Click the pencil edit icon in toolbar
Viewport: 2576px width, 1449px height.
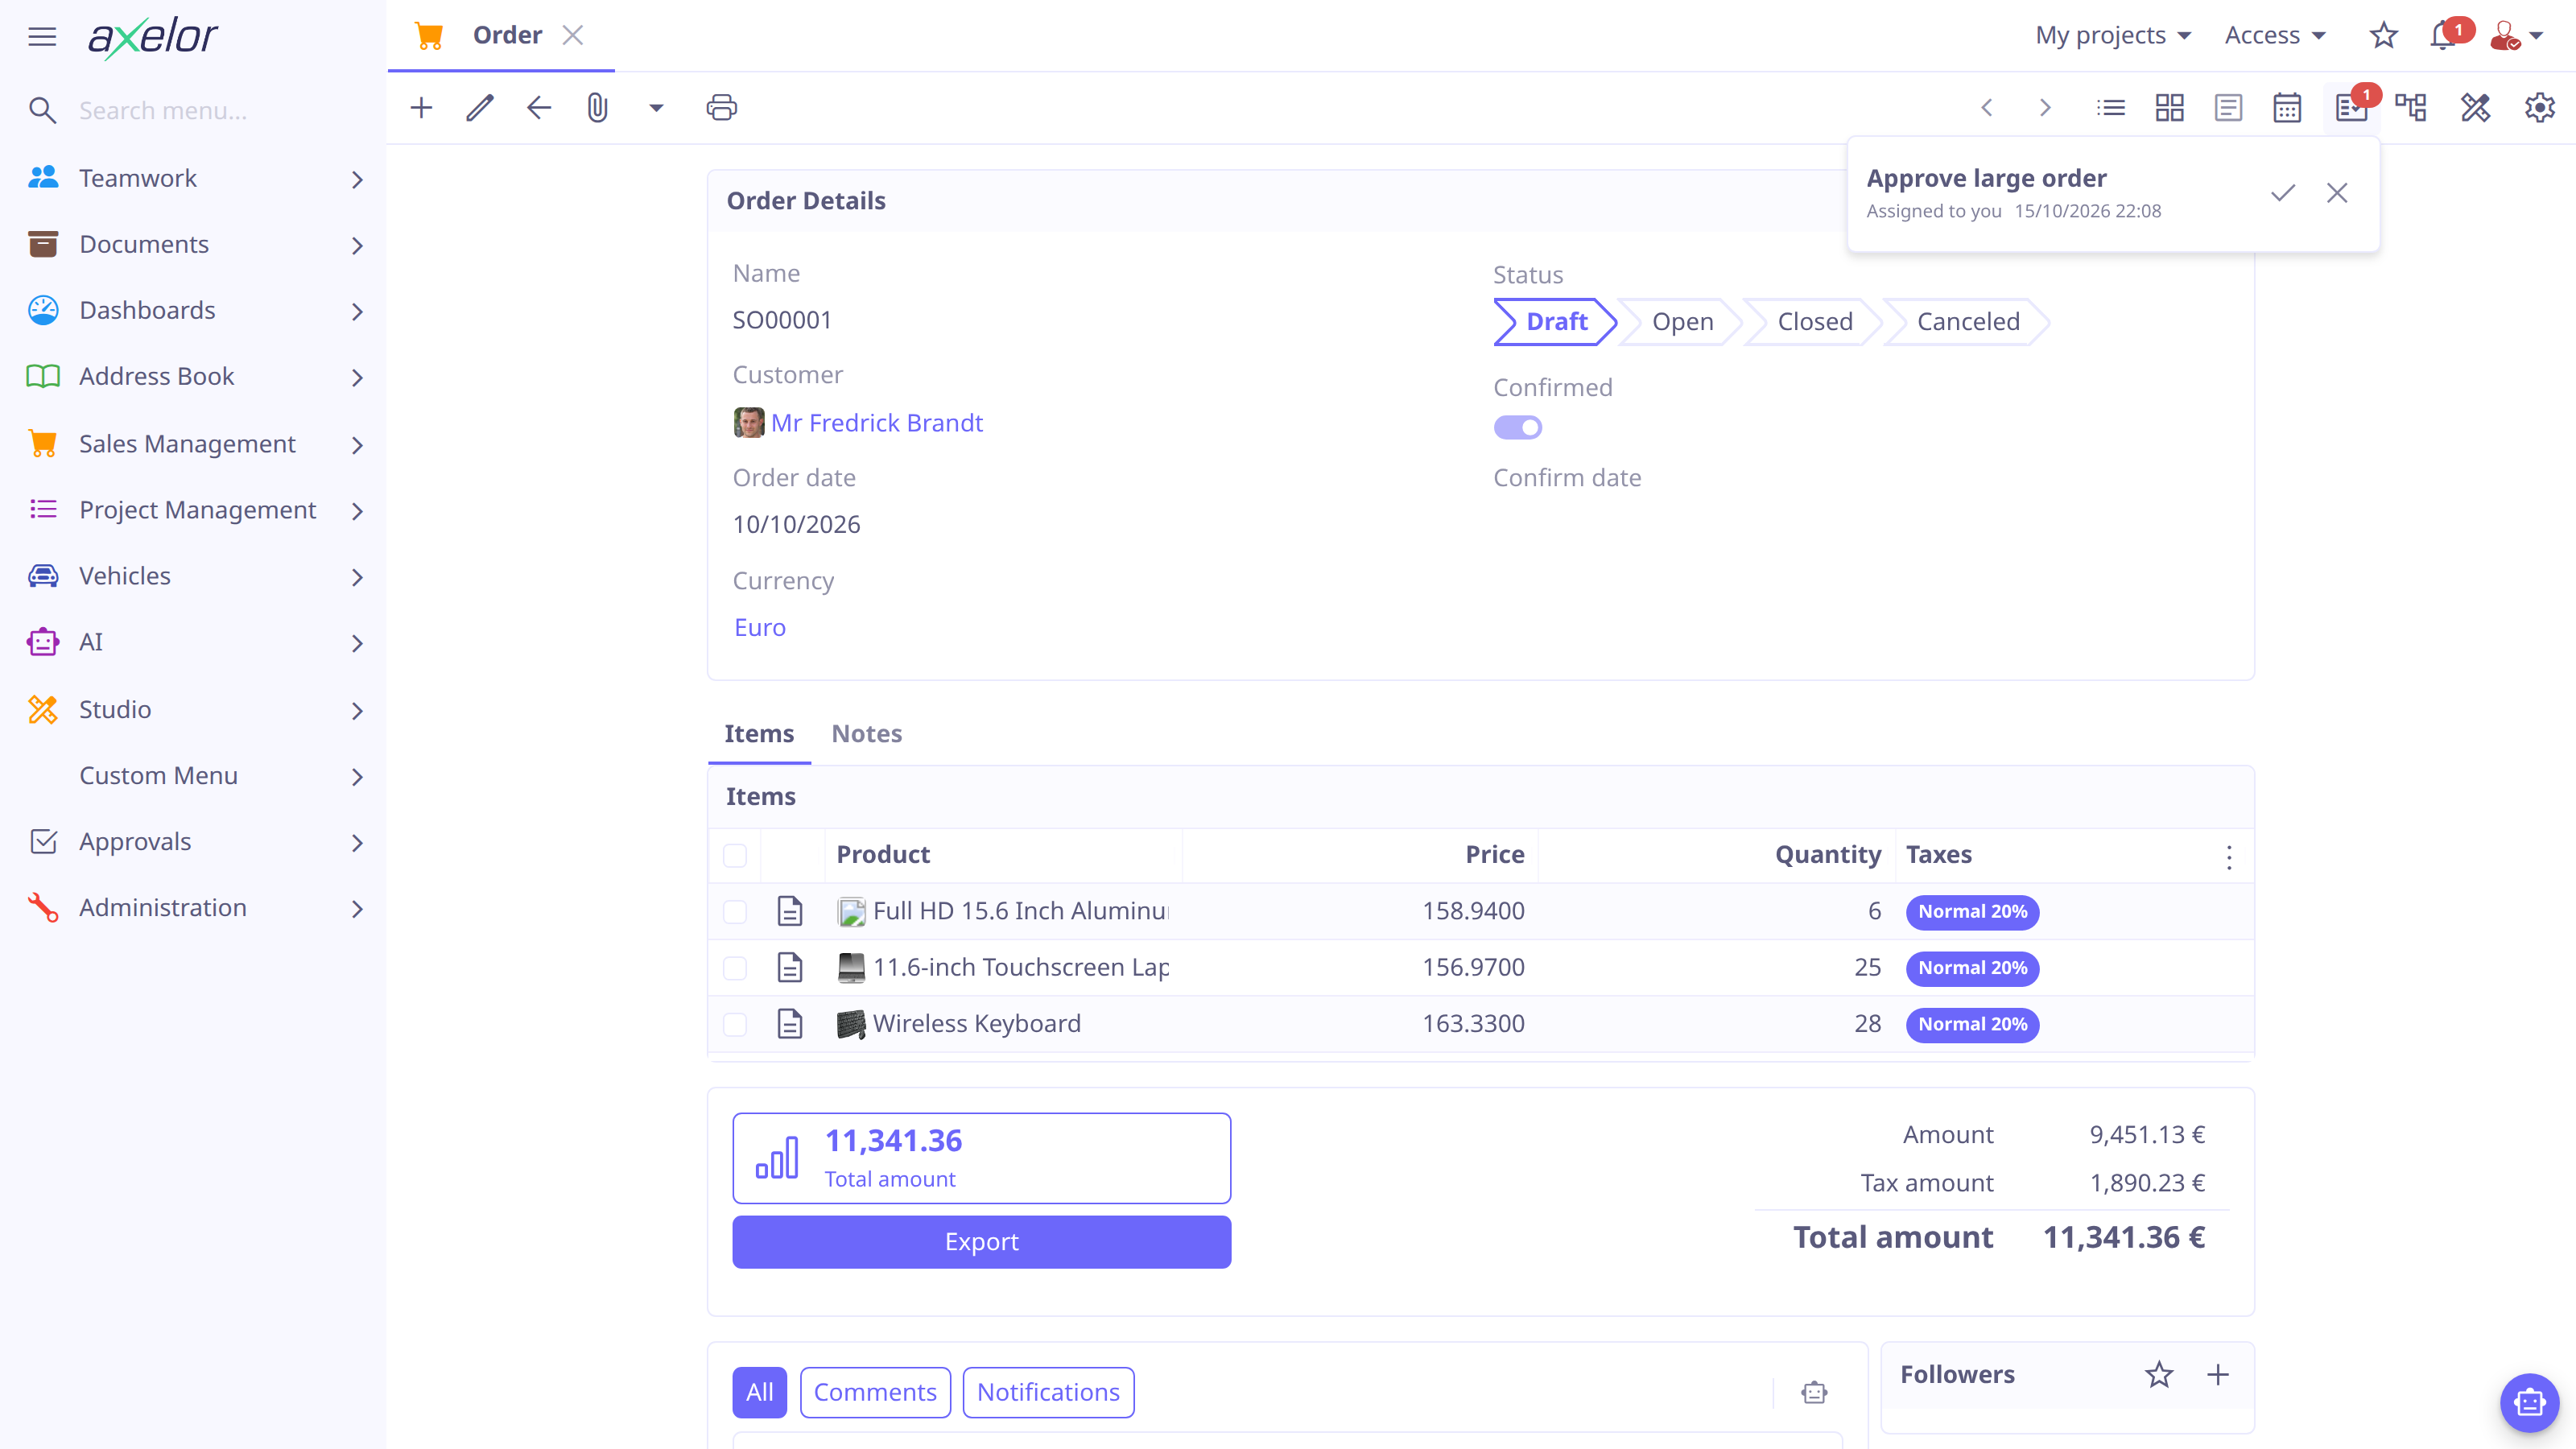480,108
